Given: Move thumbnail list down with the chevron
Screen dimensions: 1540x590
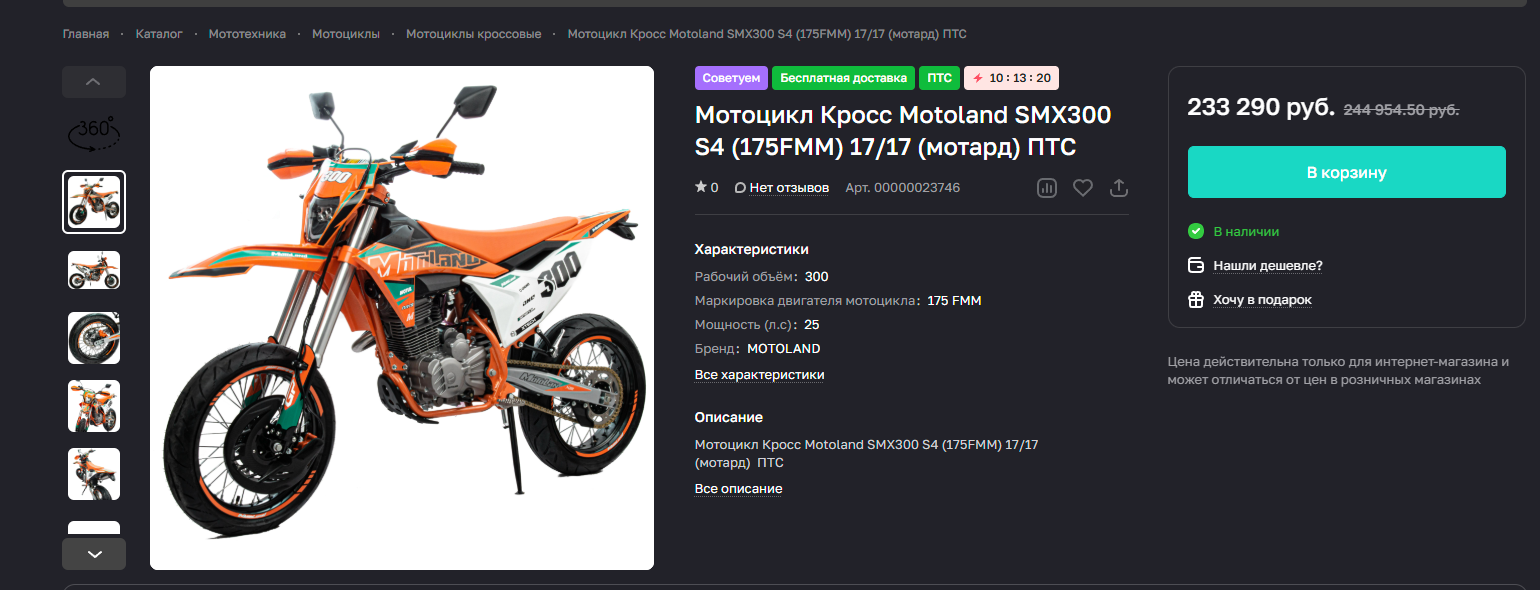Looking at the screenshot, I should click(94, 554).
